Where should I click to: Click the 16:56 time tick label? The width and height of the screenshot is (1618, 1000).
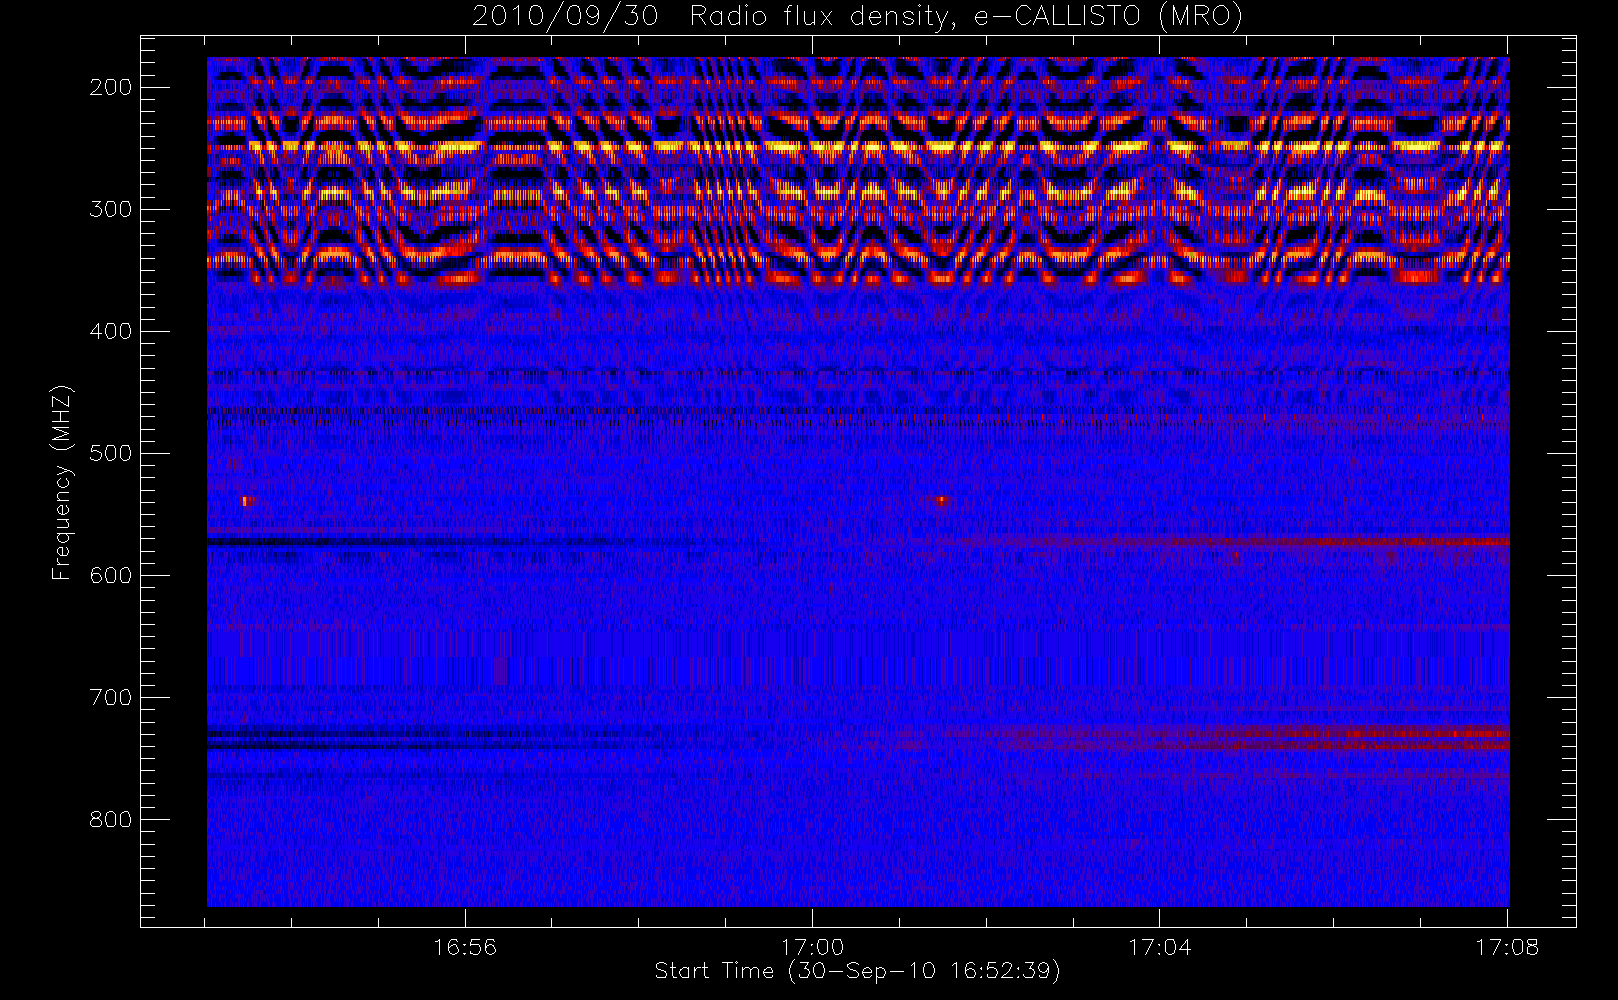[x=465, y=947]
